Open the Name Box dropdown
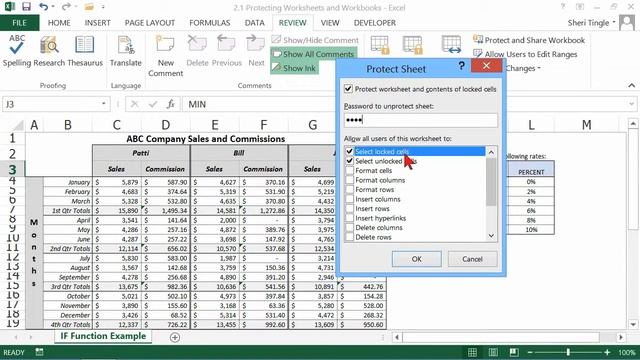 [x=104, y=104]
